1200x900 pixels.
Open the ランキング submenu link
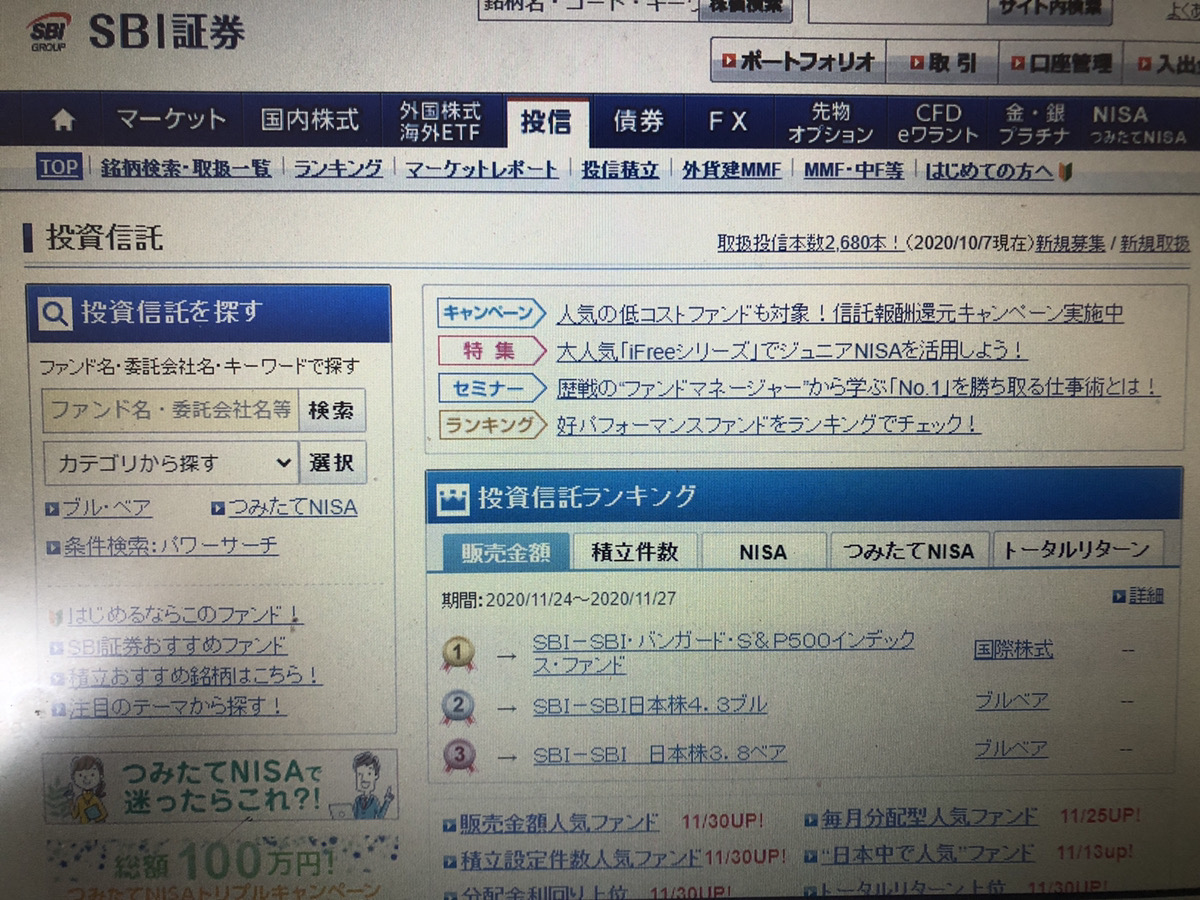pos(338,169)
